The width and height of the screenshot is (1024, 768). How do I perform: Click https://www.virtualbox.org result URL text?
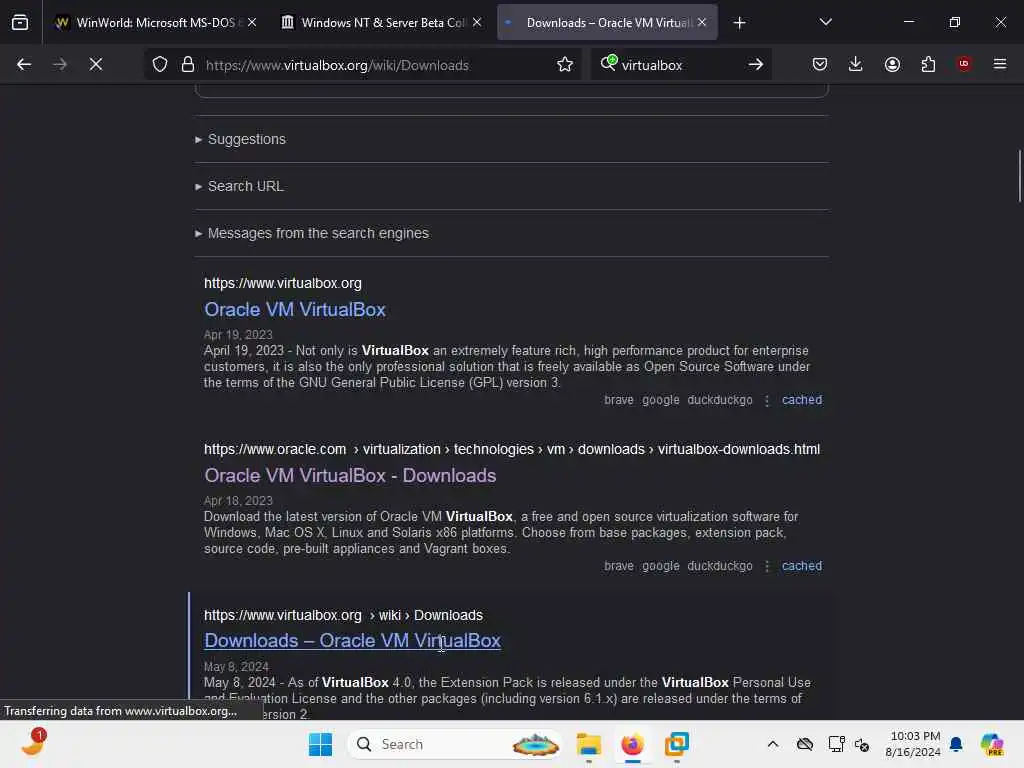click(282, 283)
